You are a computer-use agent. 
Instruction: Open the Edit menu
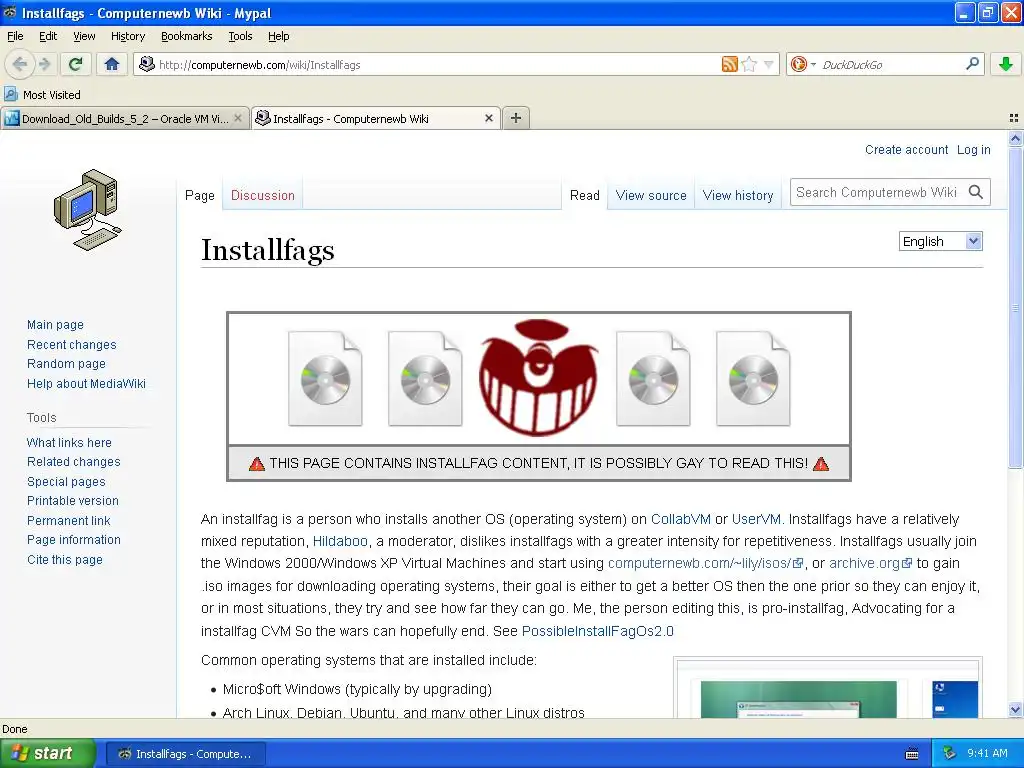tap(48, 36)
